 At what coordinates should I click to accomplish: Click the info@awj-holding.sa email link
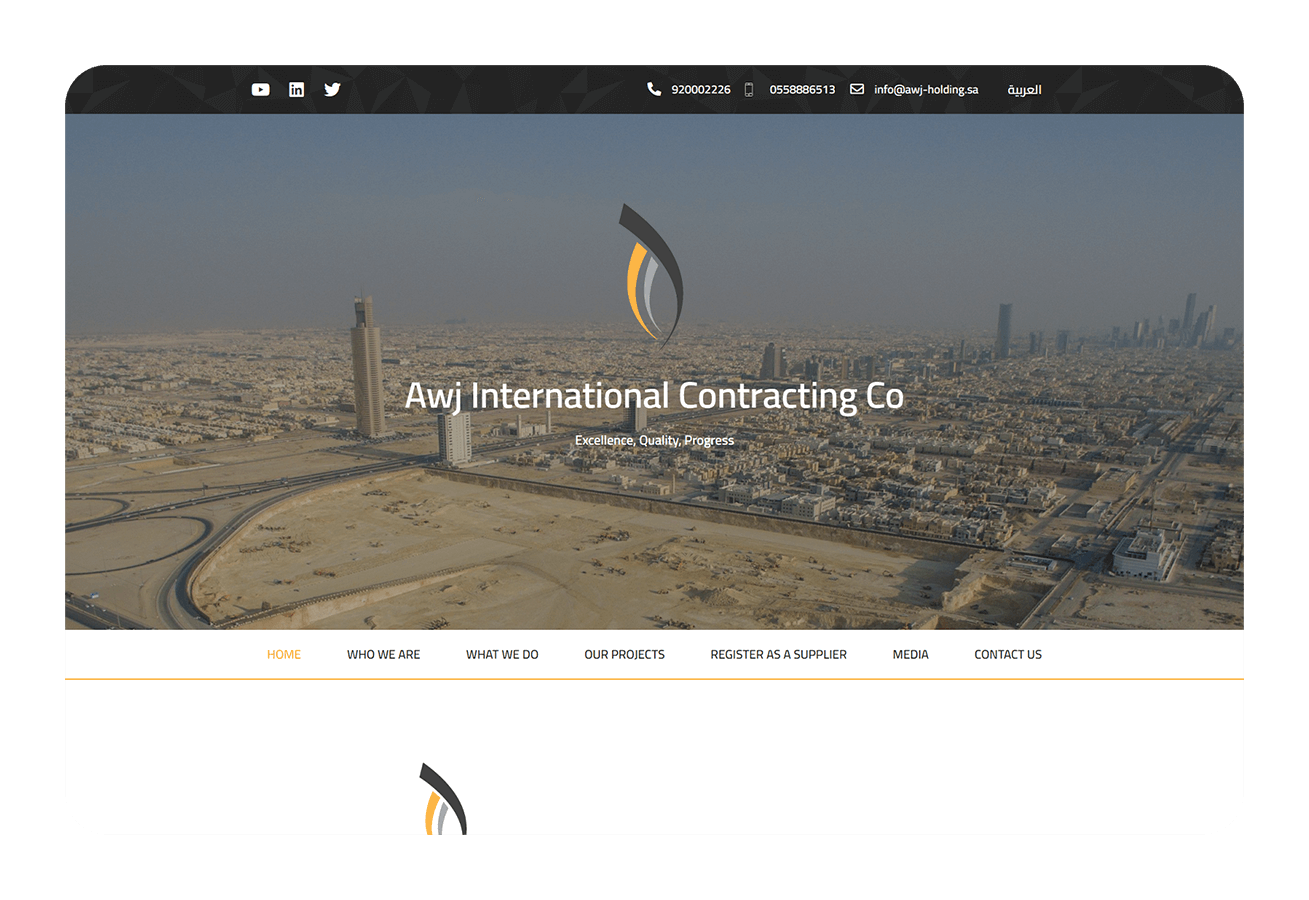925,89
